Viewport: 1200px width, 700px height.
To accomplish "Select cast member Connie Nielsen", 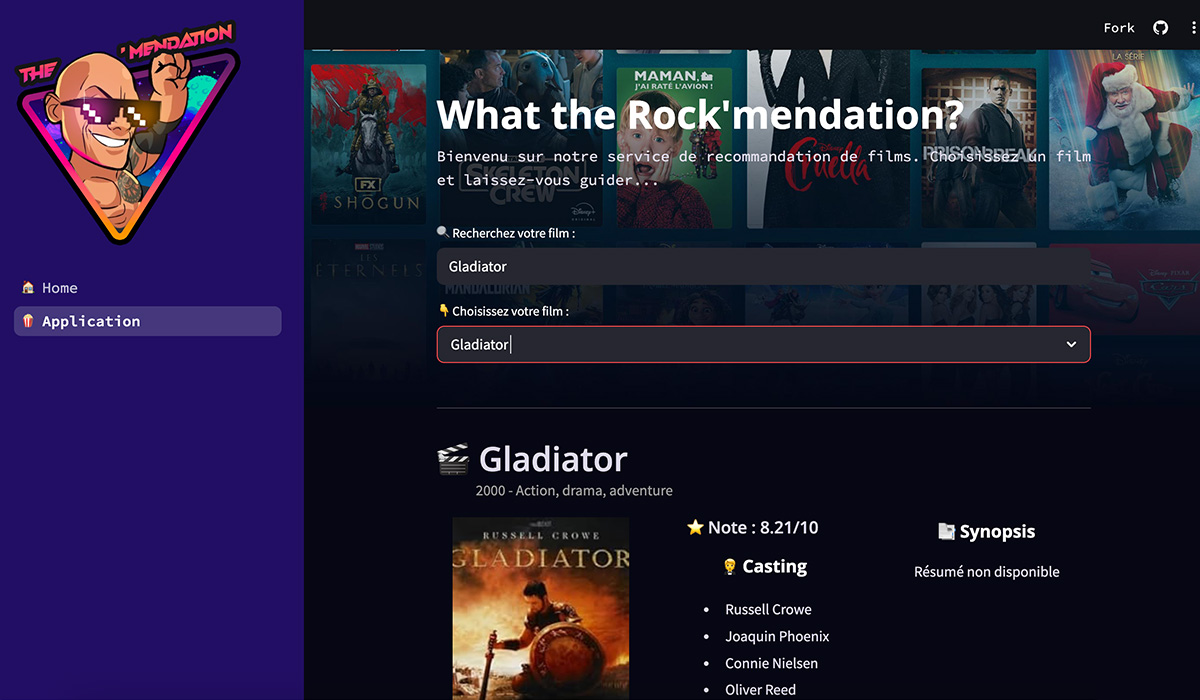I will tap(771, 663).
